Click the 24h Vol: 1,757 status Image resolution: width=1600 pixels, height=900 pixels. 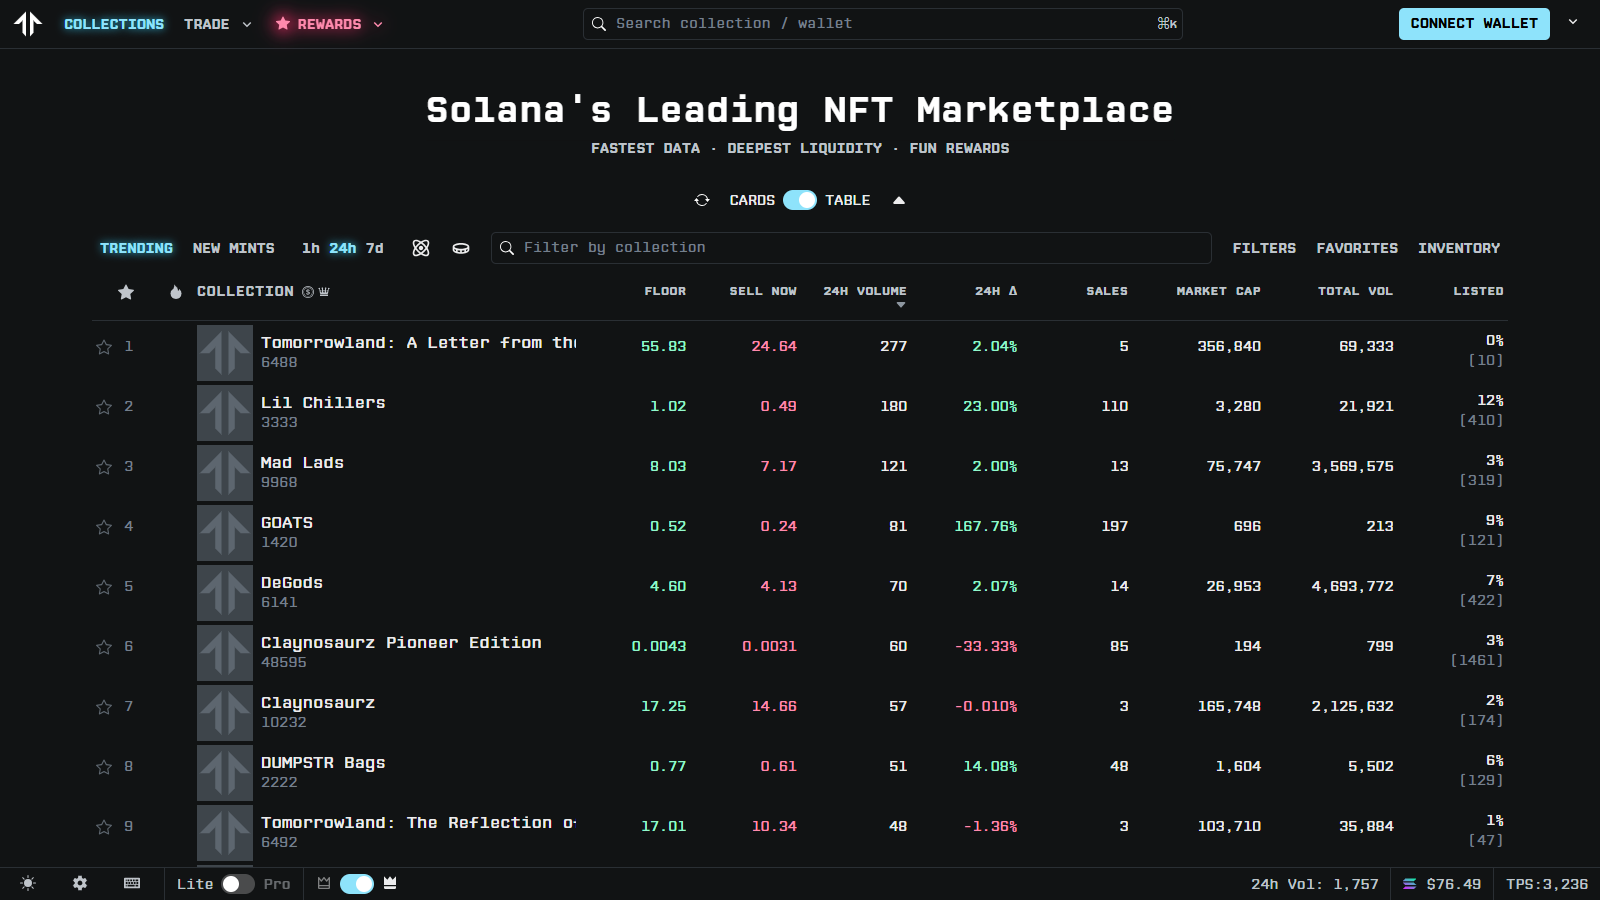(x=1315, y=884)
